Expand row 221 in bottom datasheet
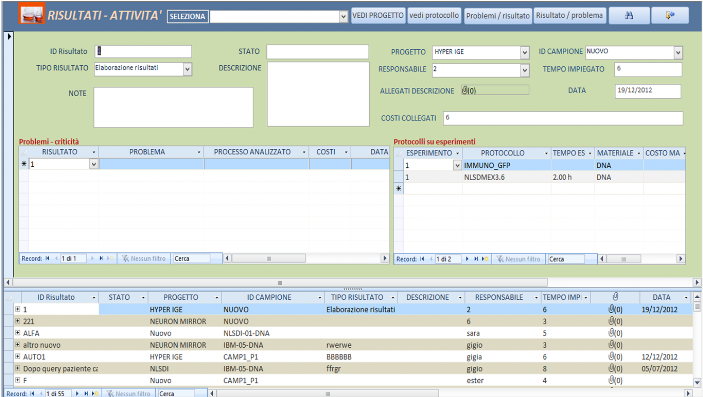Image resolution: width=703 pixels, height=397 pixels. pyautogui.click(x=17, y=321)
